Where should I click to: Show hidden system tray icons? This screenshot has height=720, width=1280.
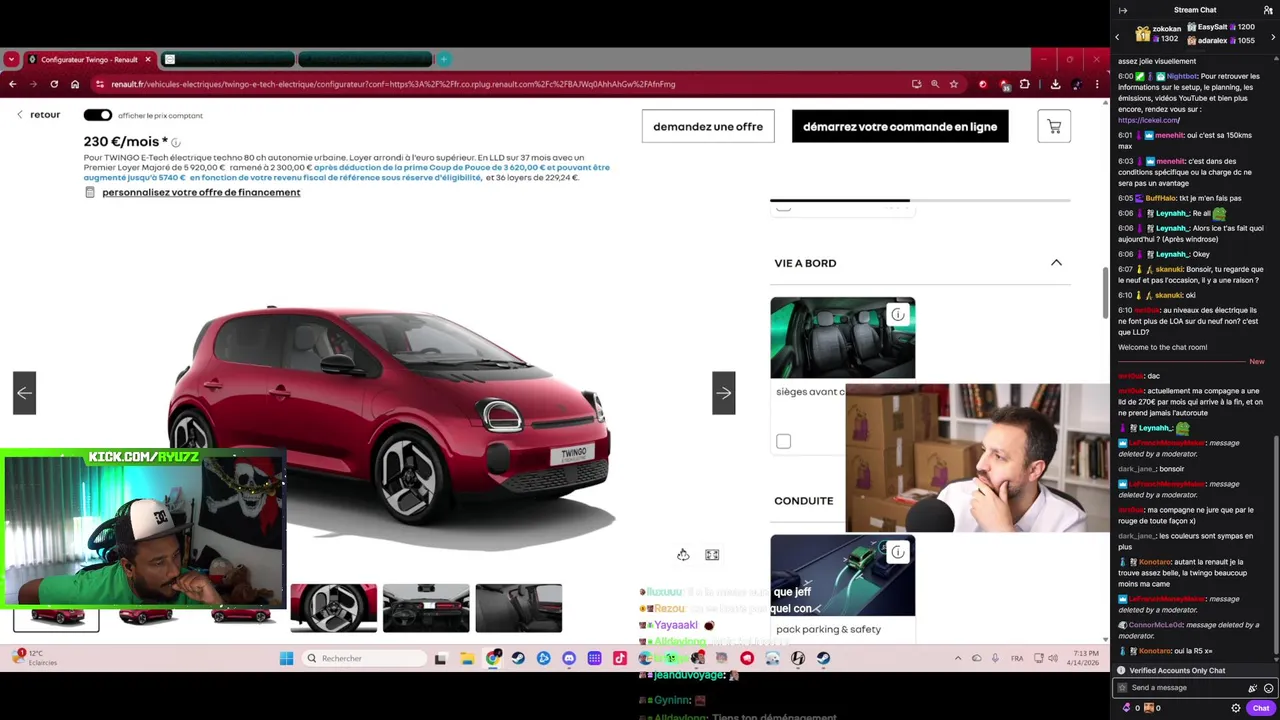click(958, 658)
